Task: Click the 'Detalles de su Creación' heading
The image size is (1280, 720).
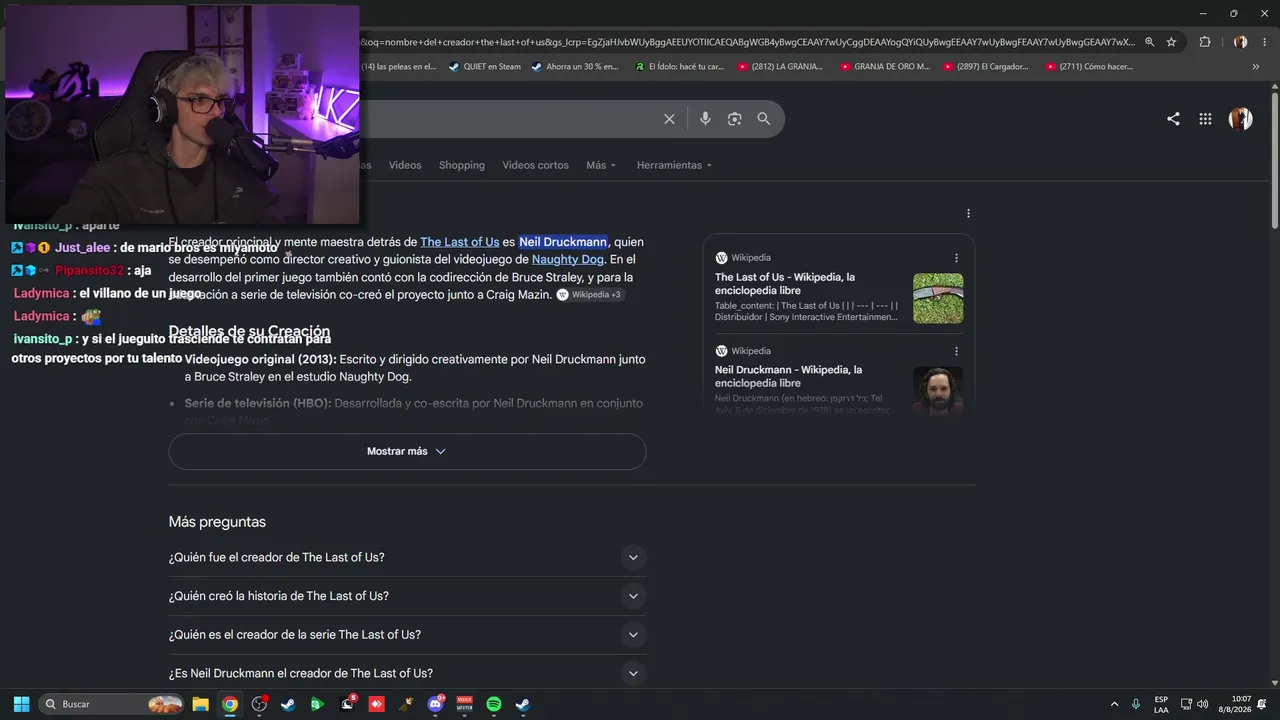Action: (x=249, y=331)
